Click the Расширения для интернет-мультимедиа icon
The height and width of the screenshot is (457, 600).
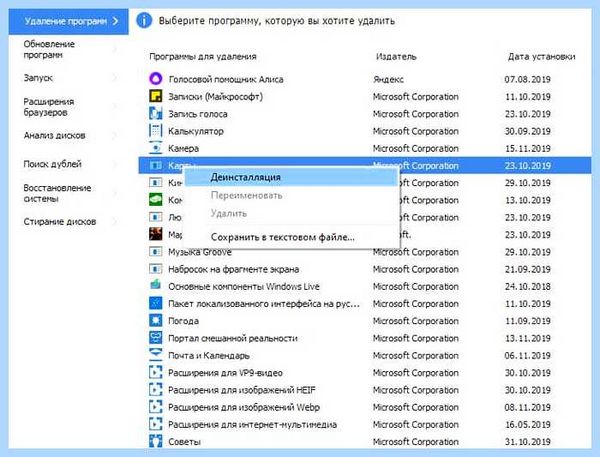click(x=155, y=424)
